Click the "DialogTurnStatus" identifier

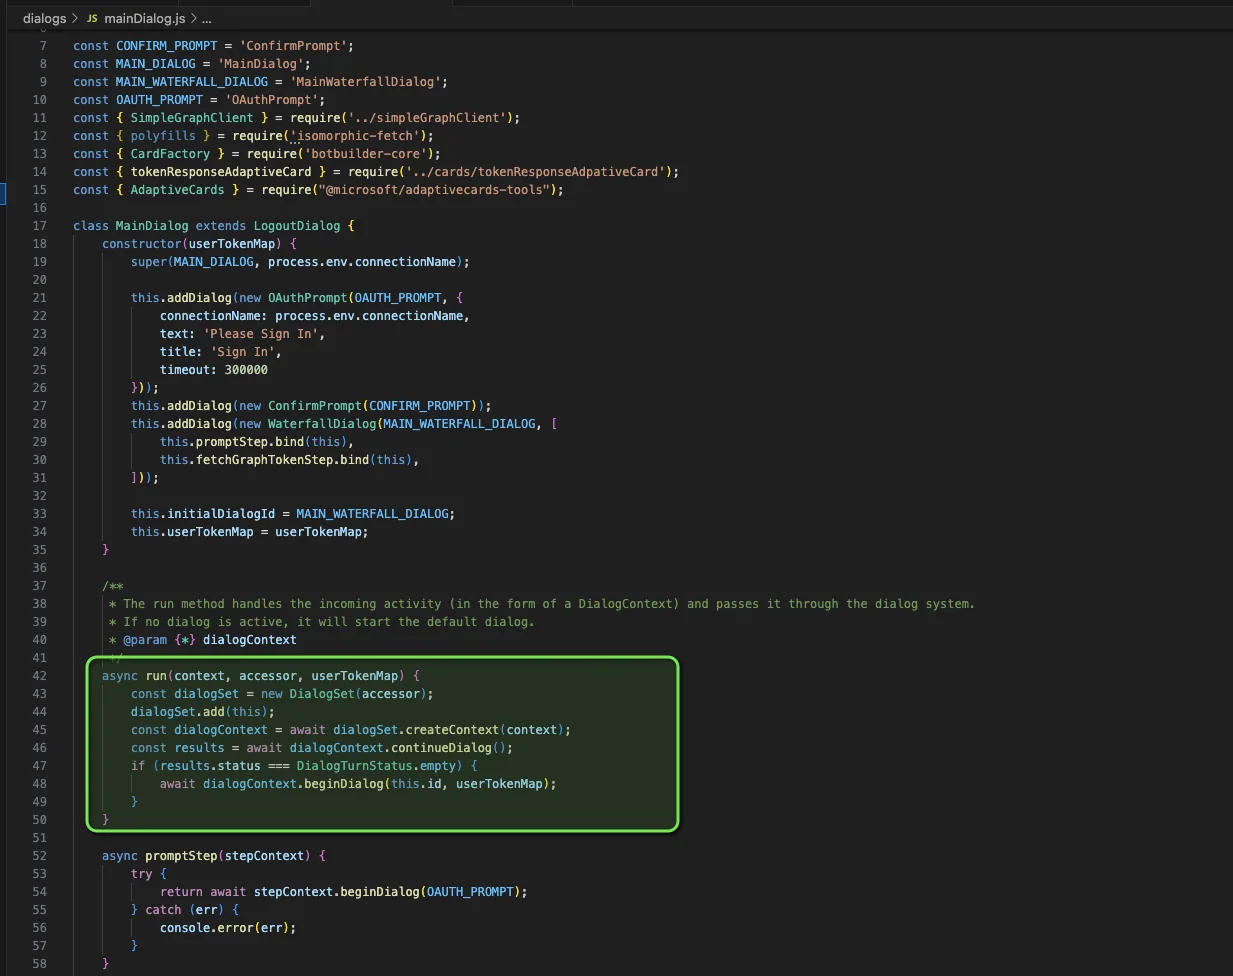(354, 766)
